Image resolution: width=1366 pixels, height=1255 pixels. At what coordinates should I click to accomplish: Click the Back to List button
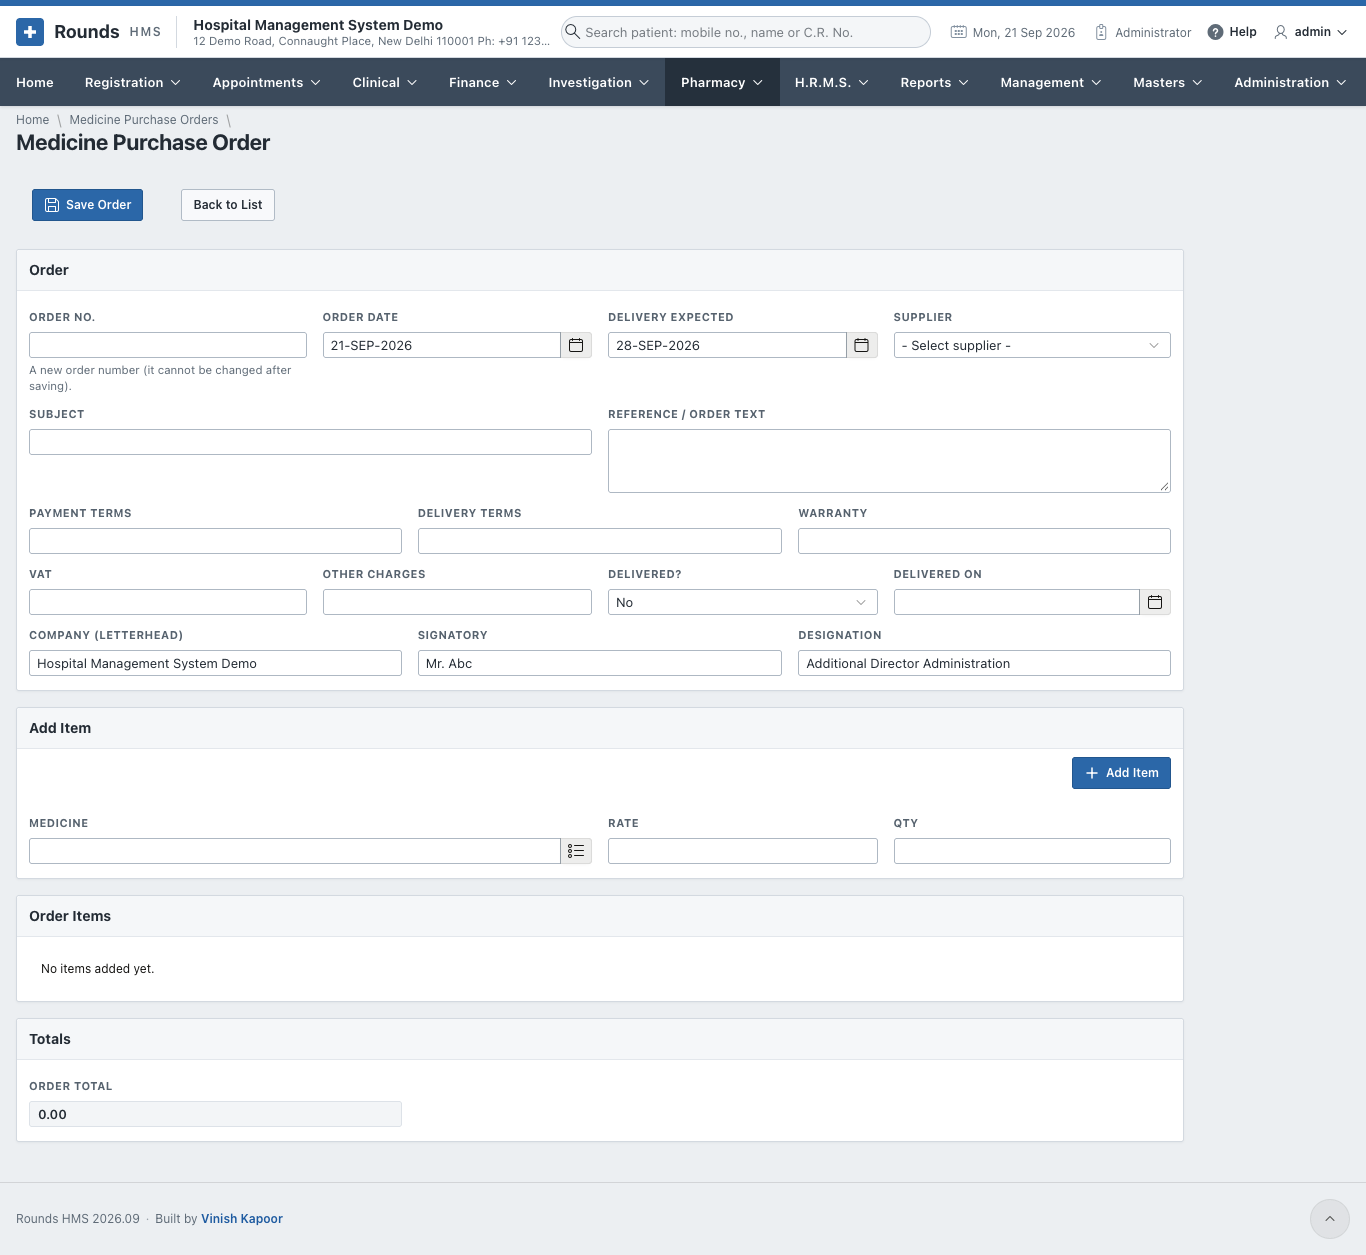(x=228, y=205)
